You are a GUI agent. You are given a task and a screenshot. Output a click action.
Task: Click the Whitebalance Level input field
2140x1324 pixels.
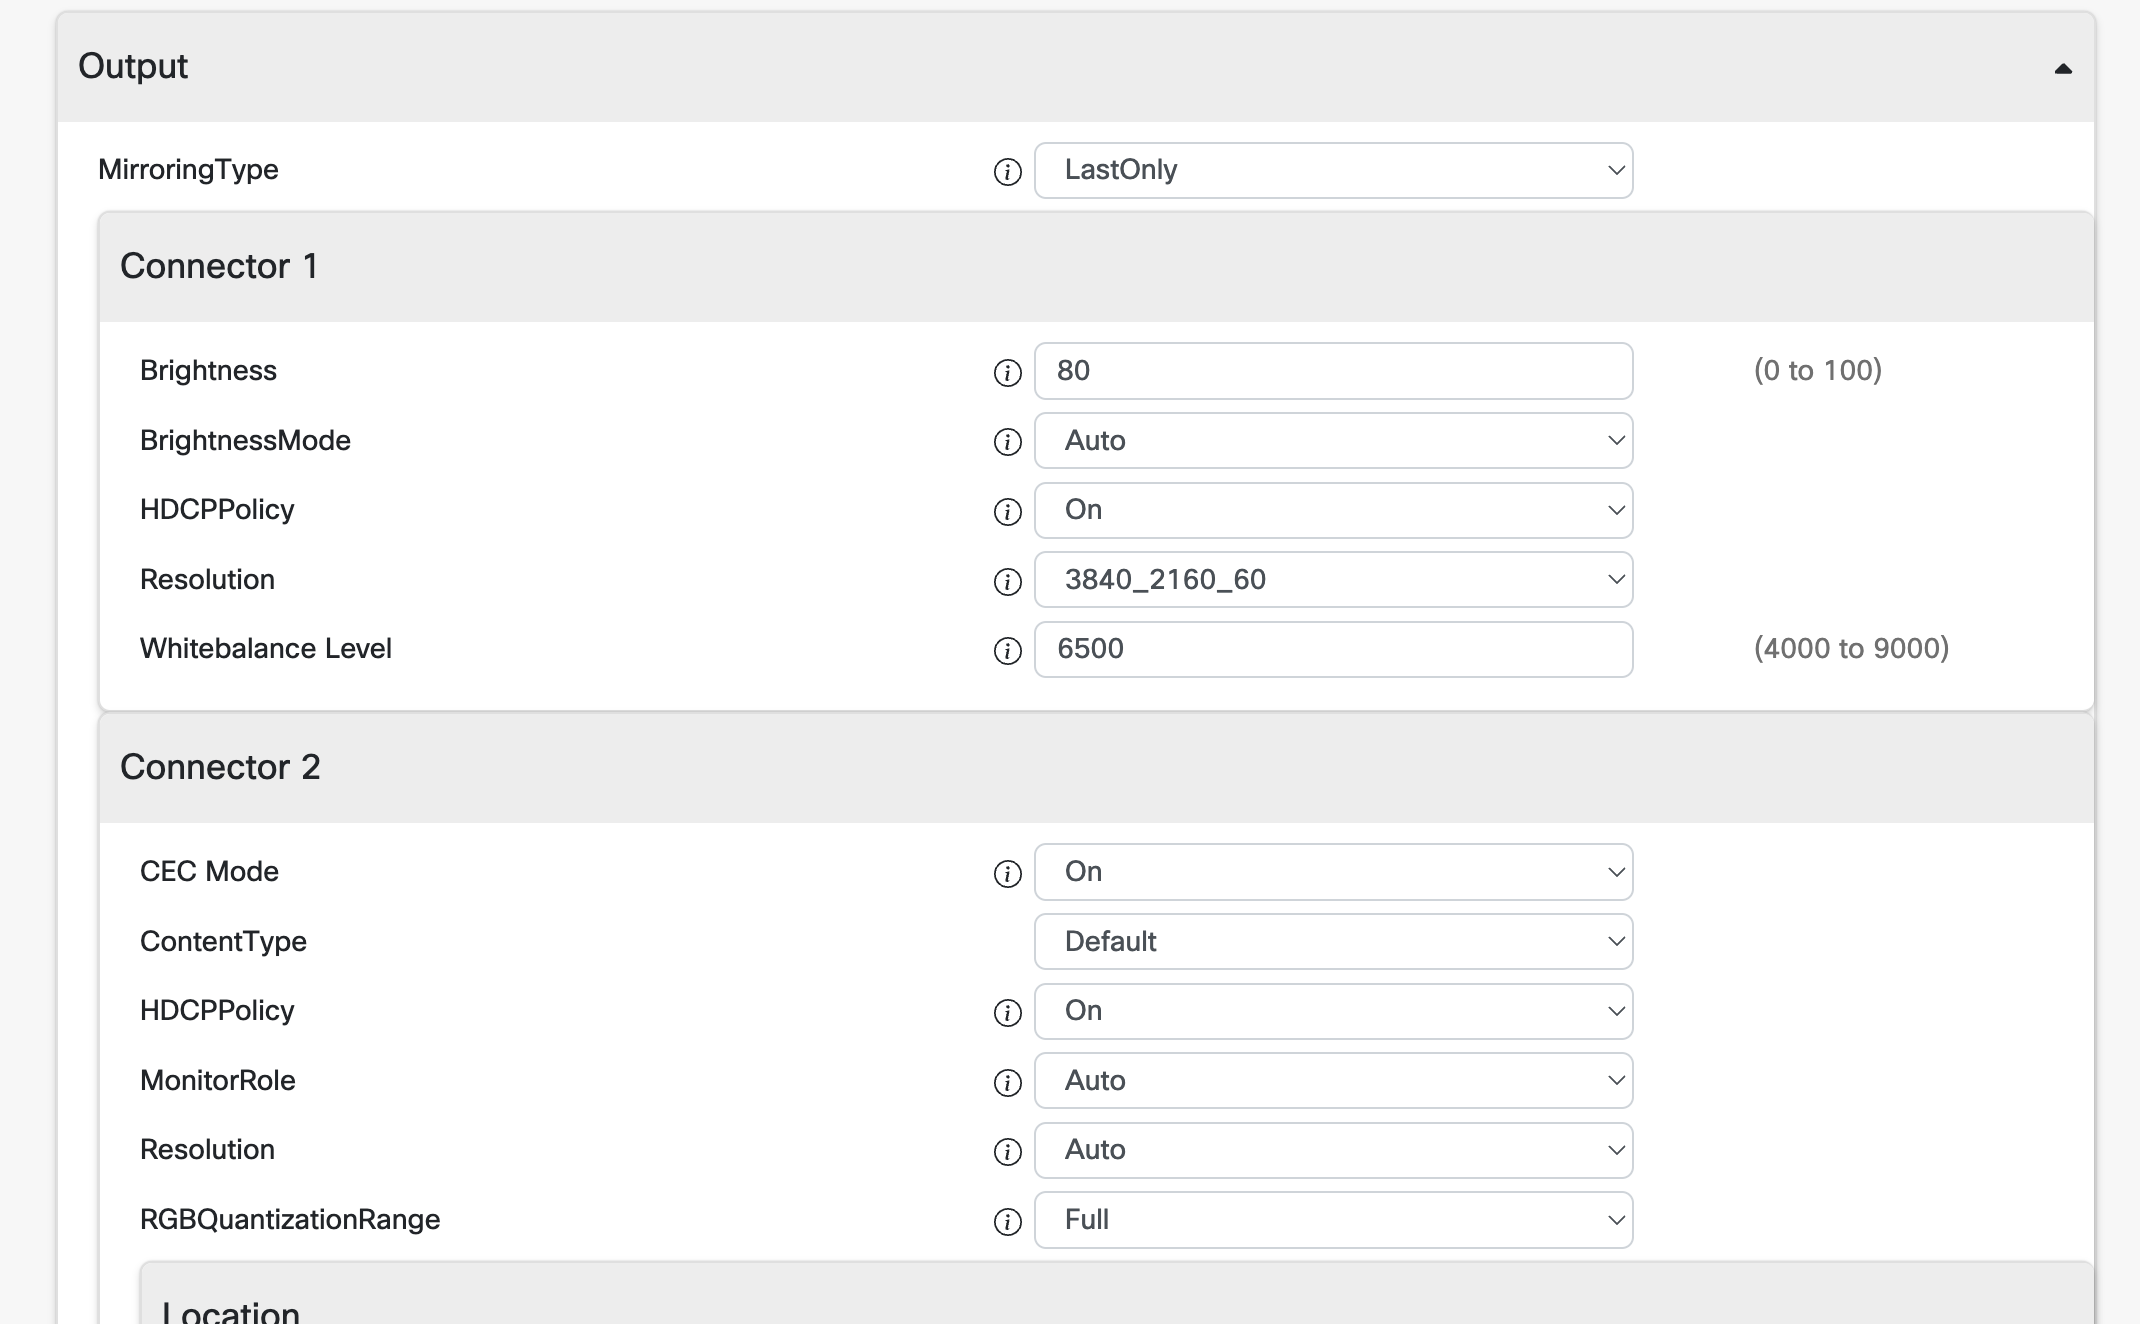click(x=1333, y=650)
